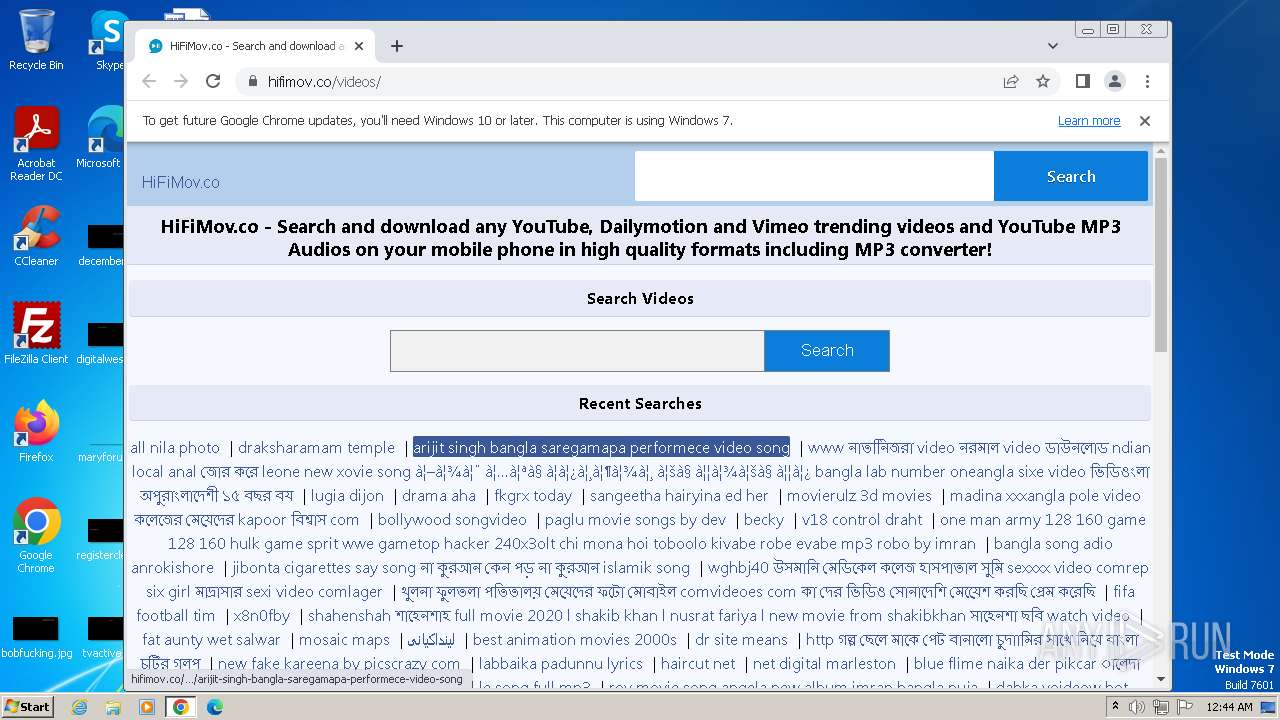Click the Windows Start button
This screenshot has height=720, width=1280.
coord(27,706)
